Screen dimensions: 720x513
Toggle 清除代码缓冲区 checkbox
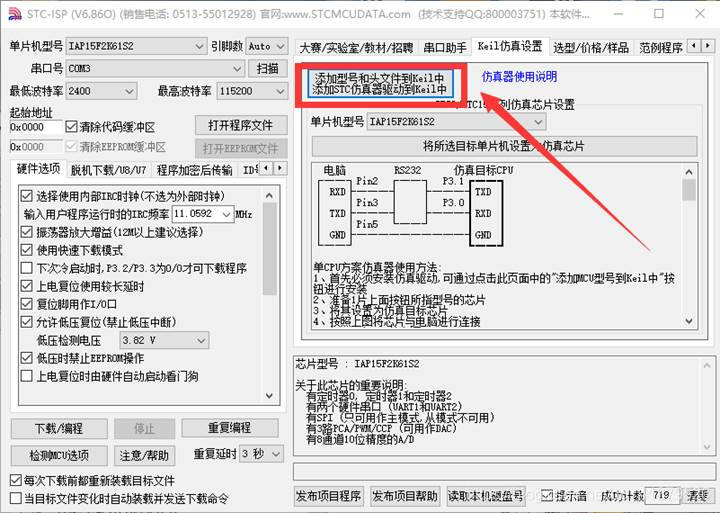(x=71, y=127)
